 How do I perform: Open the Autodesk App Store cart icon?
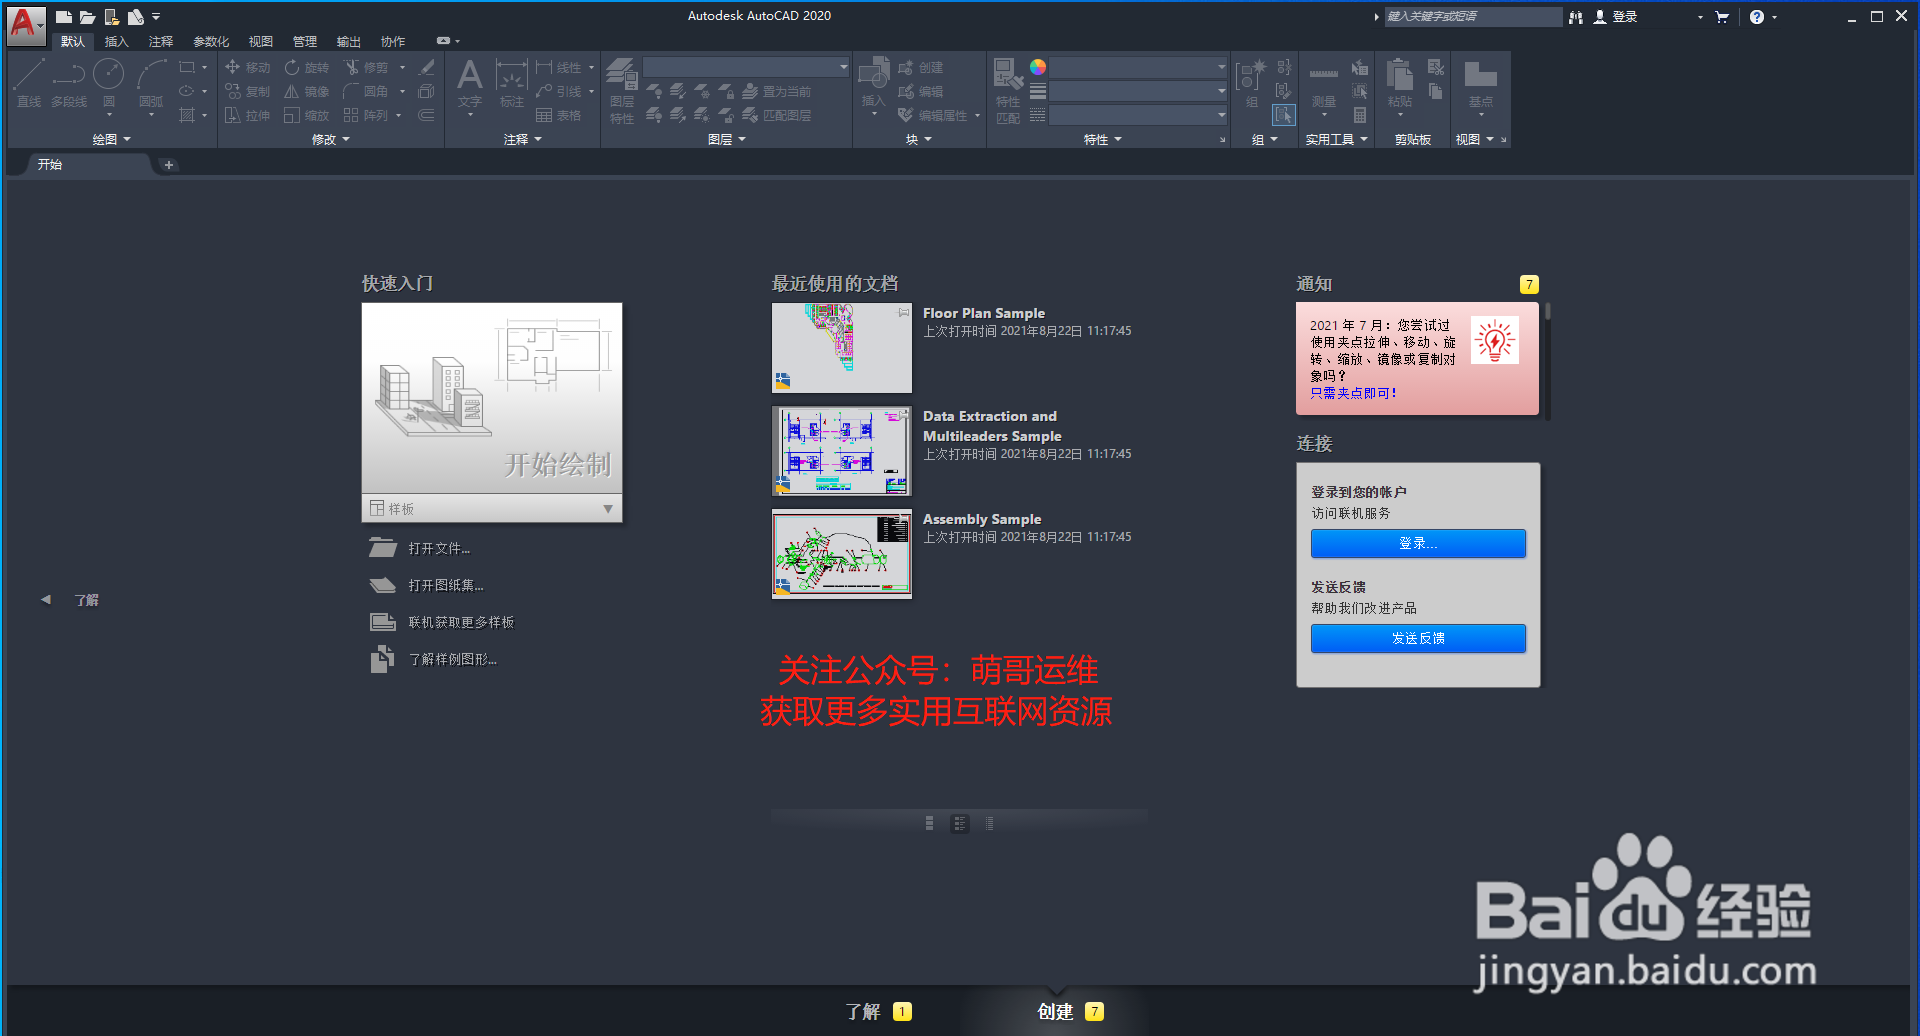coord(1722,17)
